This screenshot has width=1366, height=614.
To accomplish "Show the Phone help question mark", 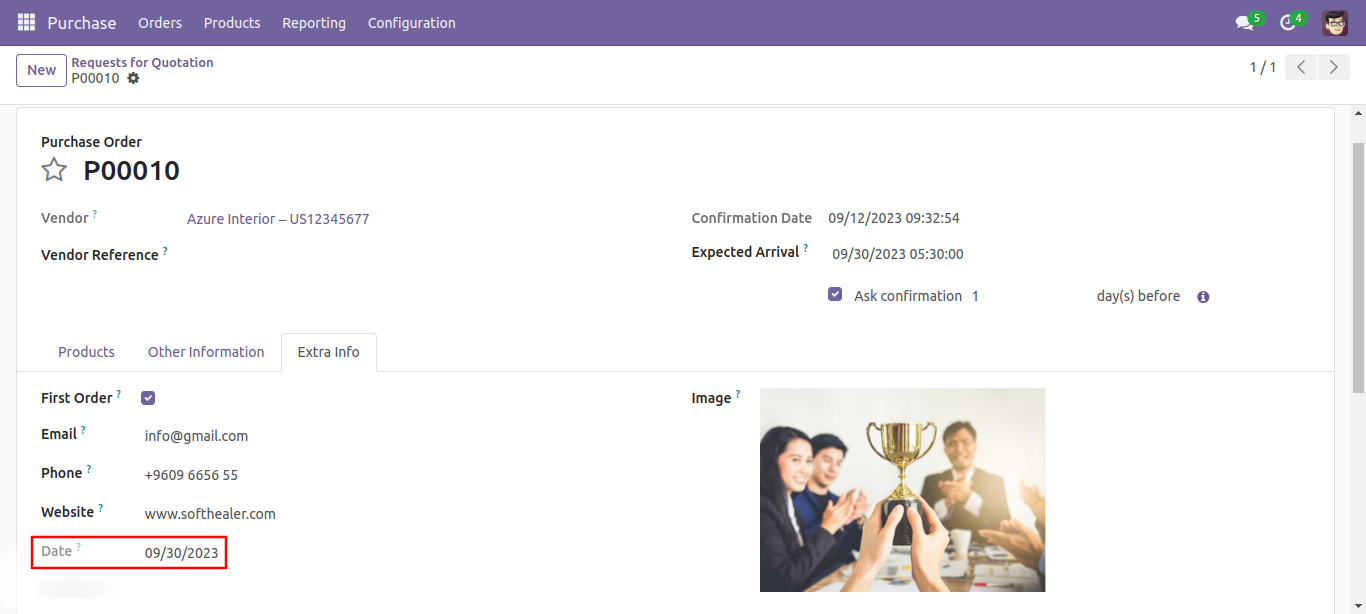I will [x=89, y=468].
